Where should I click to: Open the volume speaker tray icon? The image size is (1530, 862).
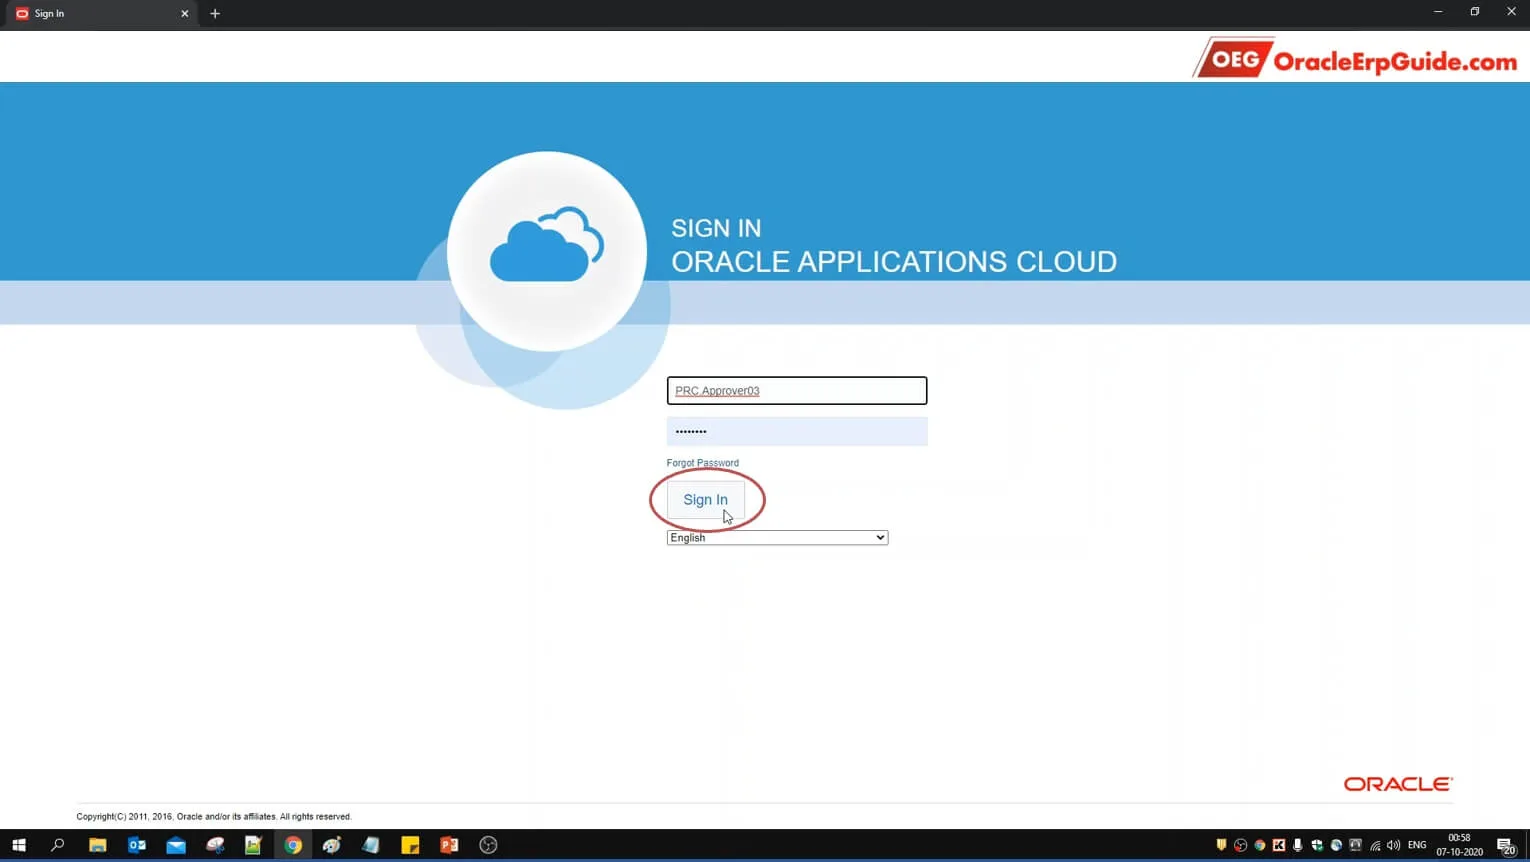(1394, 845)
